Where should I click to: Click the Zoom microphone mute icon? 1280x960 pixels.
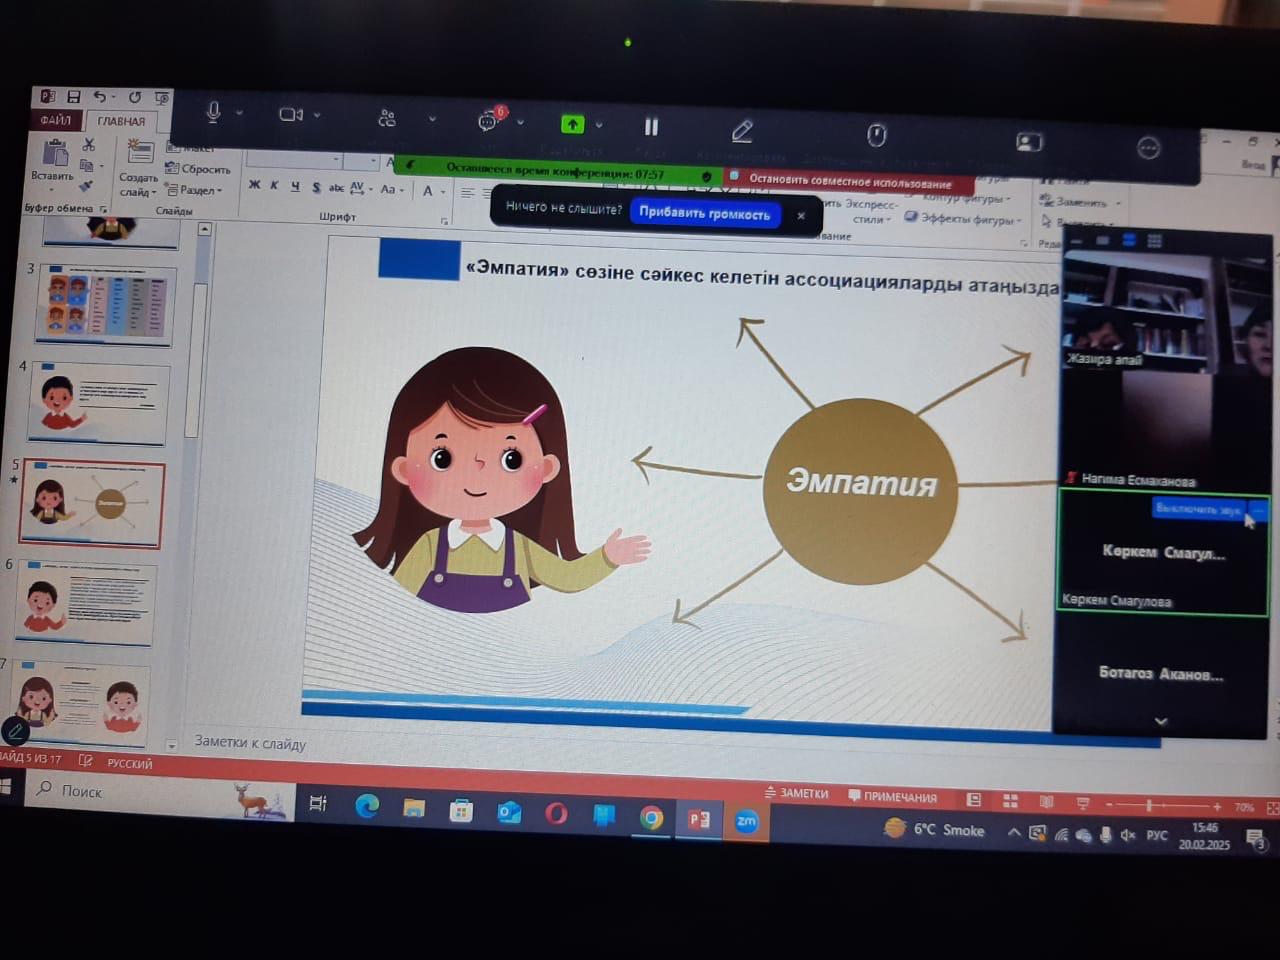point(213,112)
